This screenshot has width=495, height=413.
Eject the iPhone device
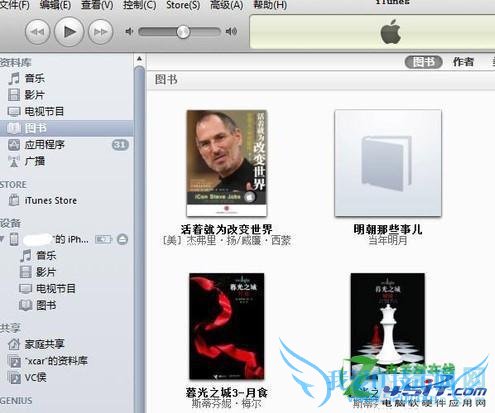(x=122, y=239)
